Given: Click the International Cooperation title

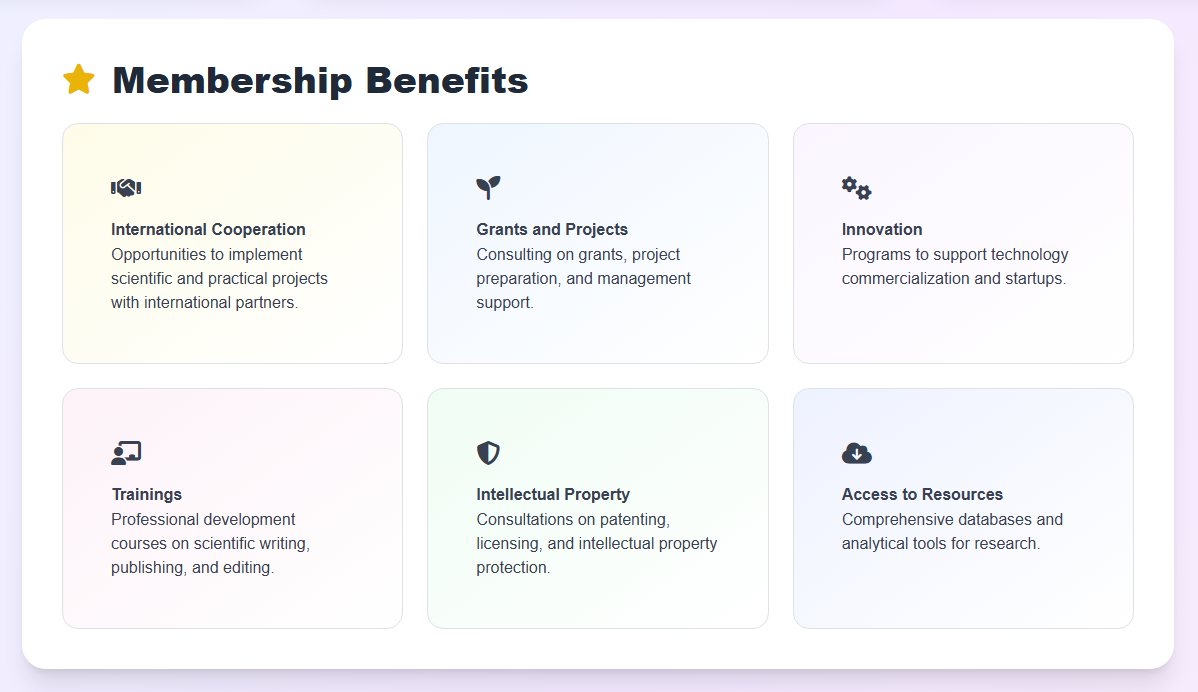Looking at the screenshot, I should (x=208, y=229).
